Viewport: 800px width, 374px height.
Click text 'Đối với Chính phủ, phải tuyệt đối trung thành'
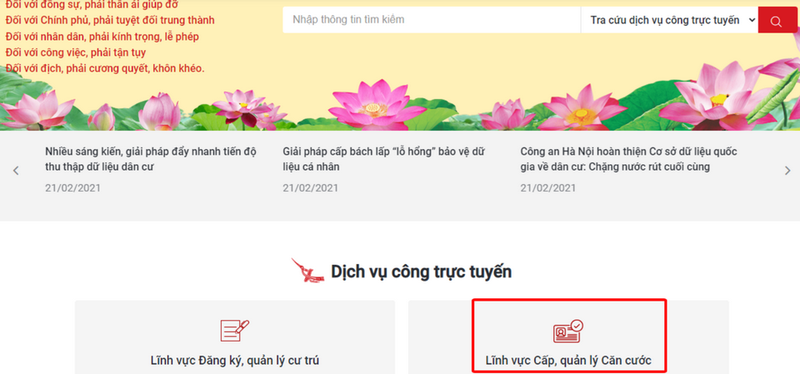click(x=110, y=20)
